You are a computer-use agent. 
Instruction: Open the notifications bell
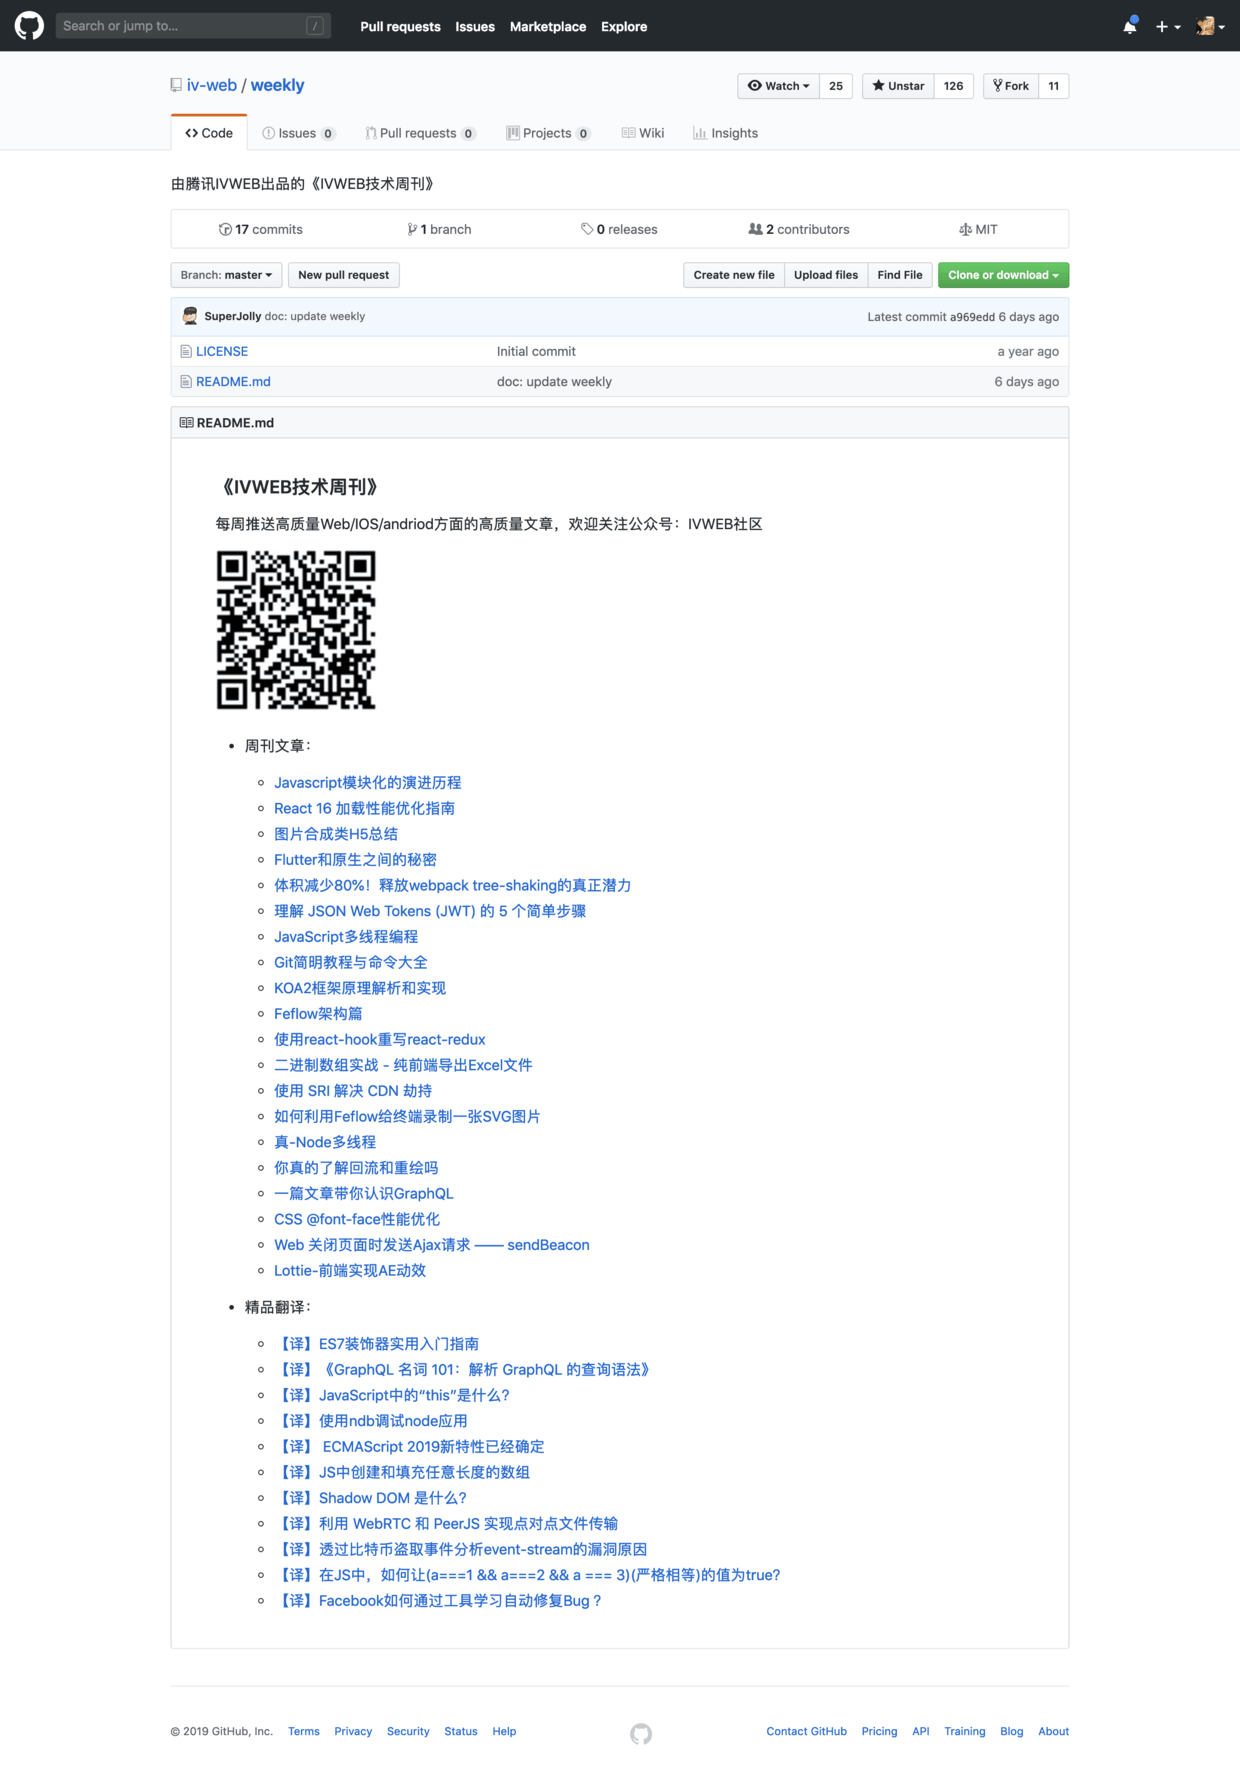click(x=1130, y=26)
